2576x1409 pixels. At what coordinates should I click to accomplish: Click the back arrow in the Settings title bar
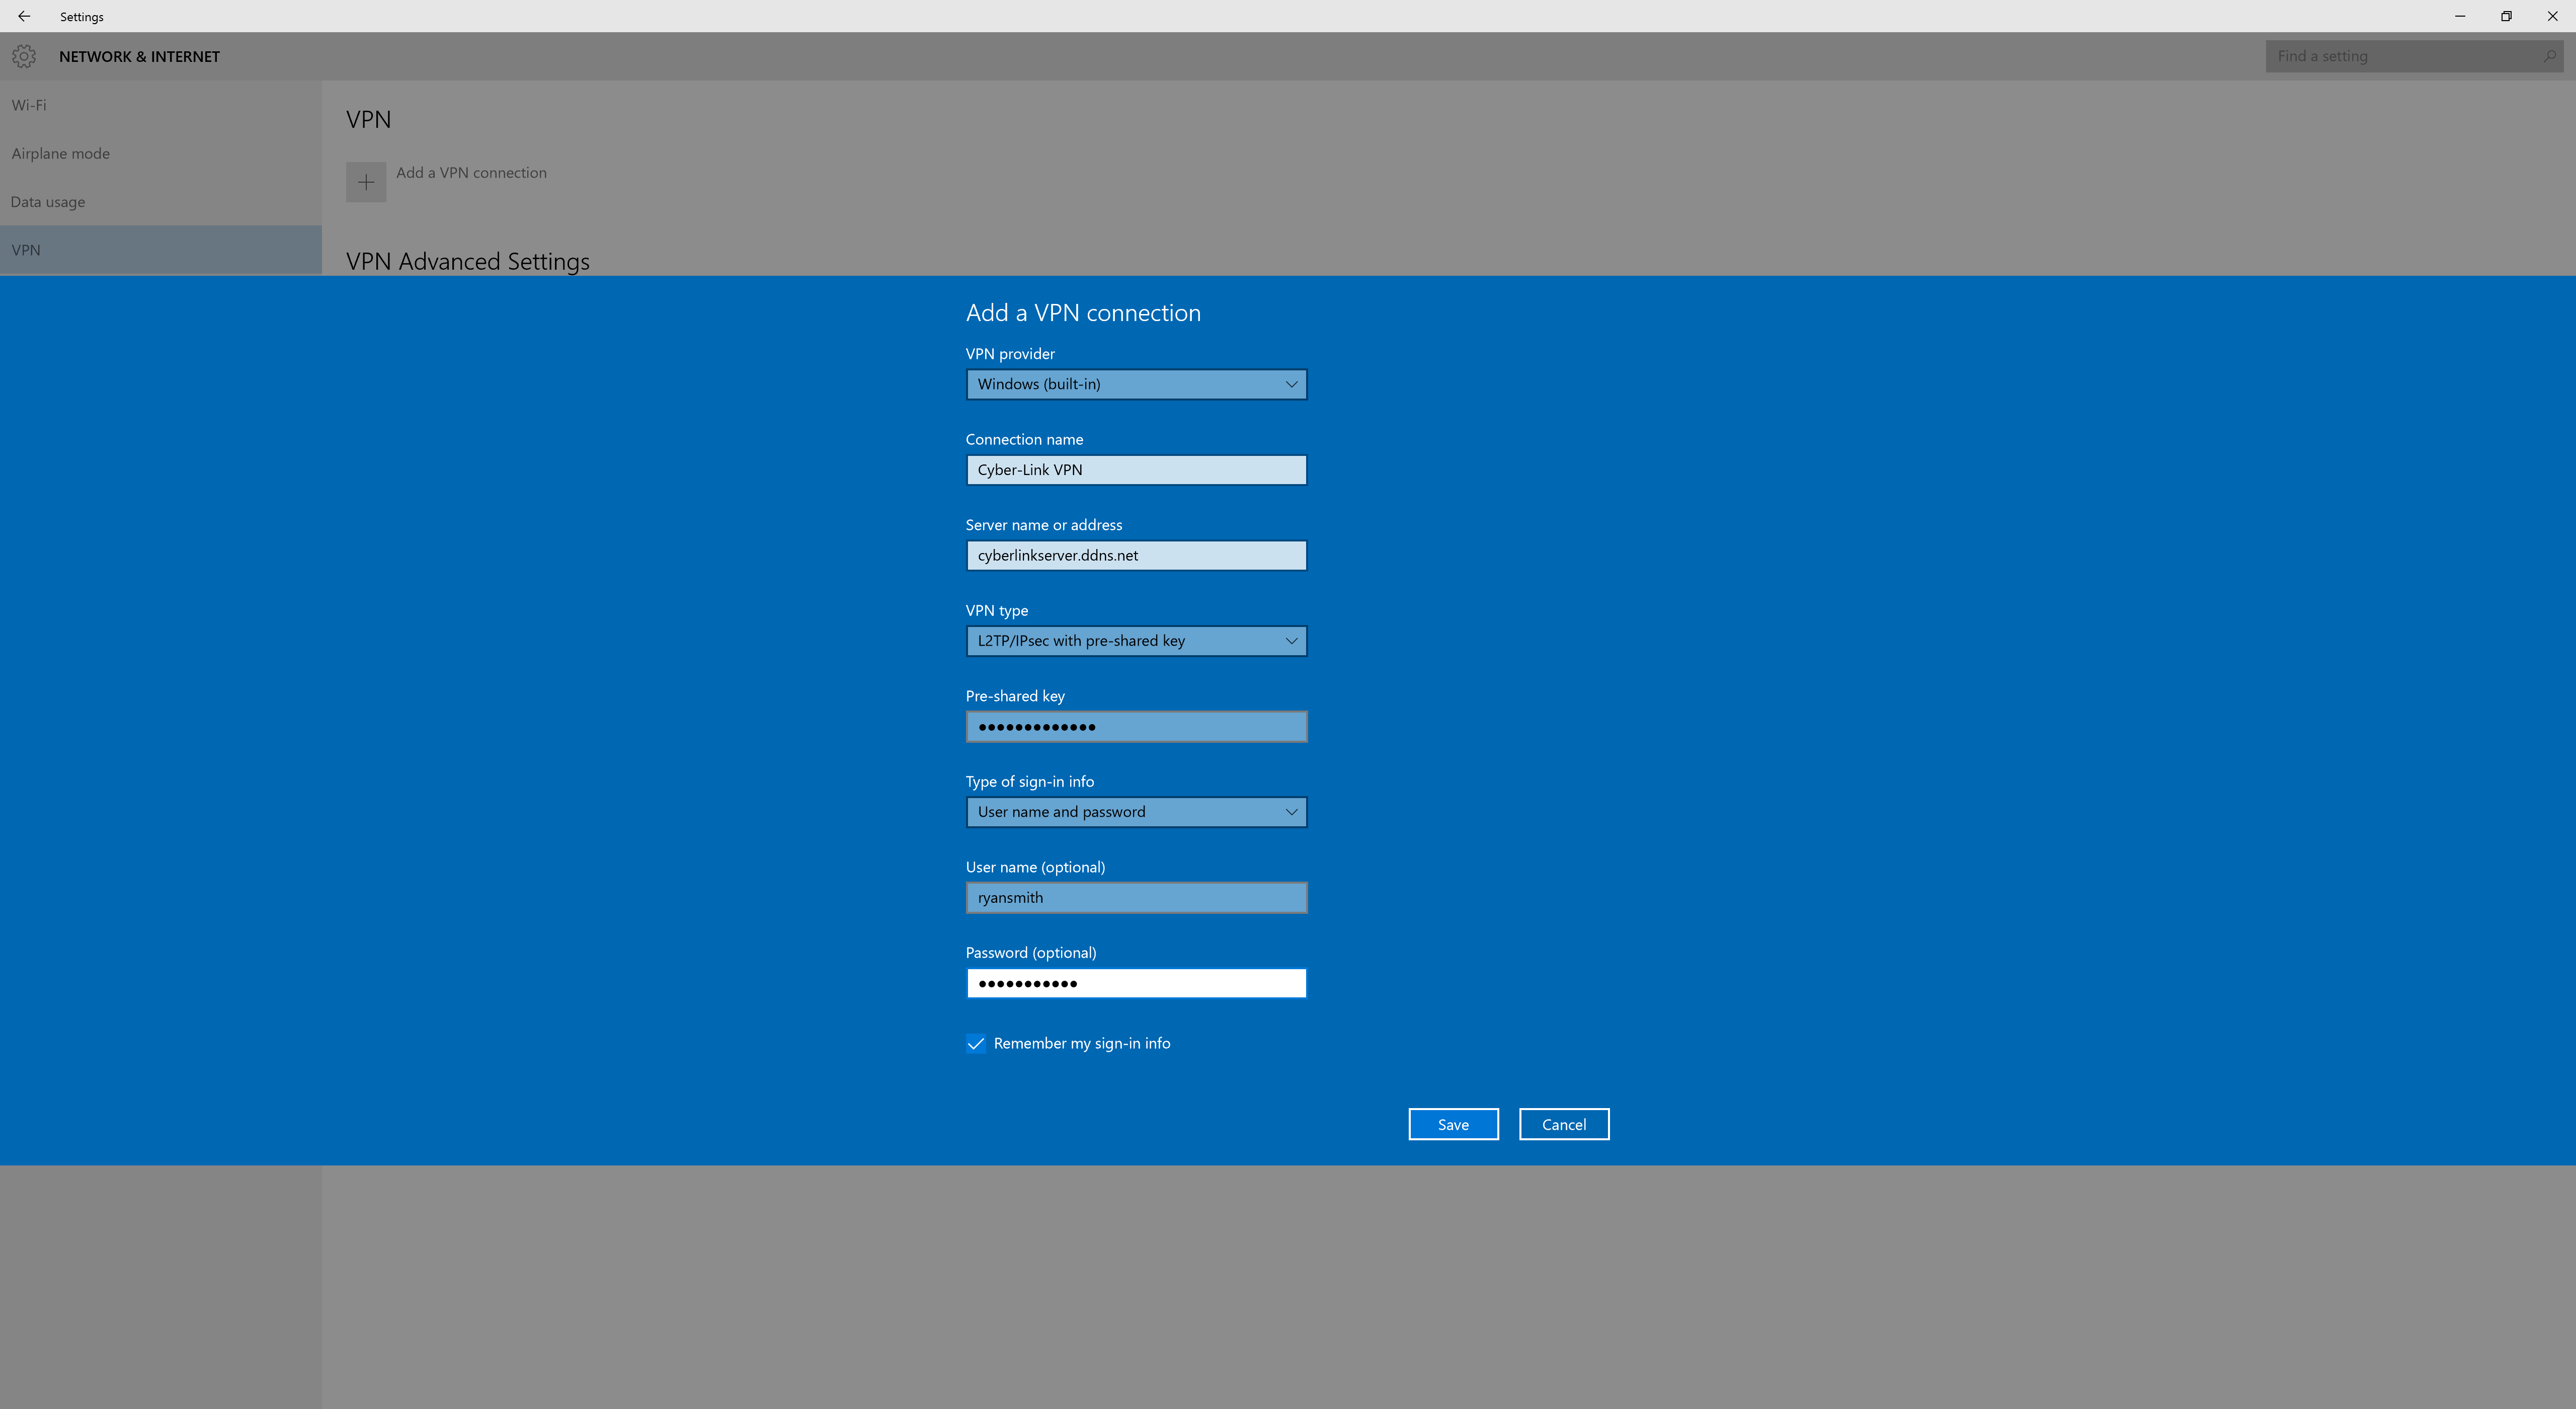point(24,16)
